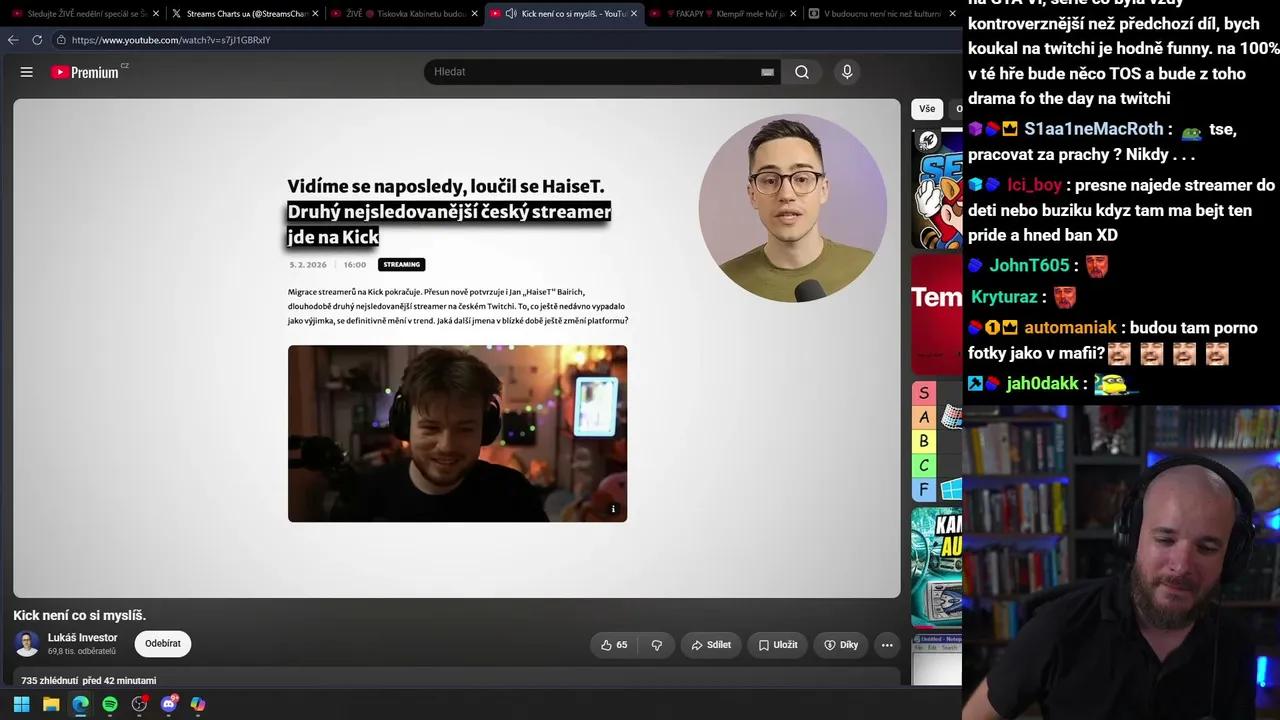This screenshot has width=1280, height=720.
Task: Open Lukáš Investor channel avatar
Action: [27, 644]
